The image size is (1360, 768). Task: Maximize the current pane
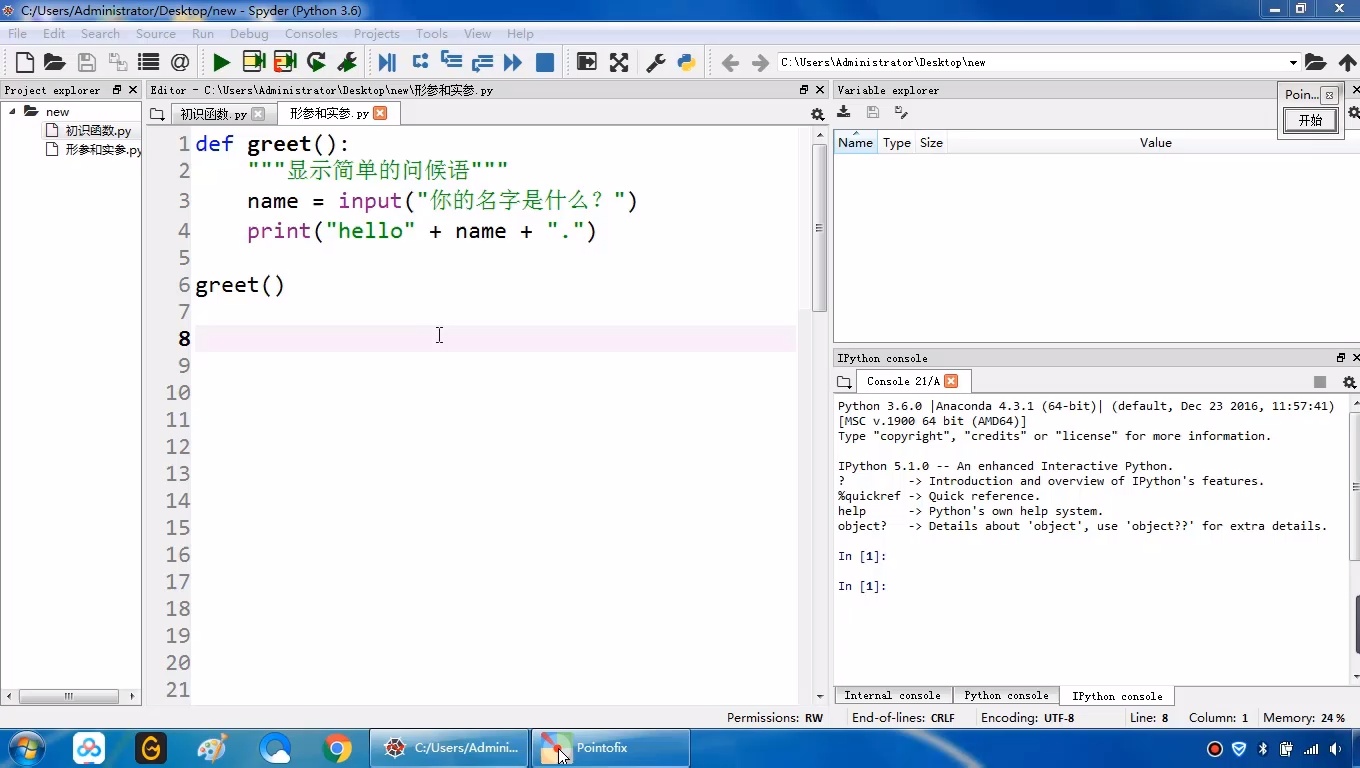click(x=587, y=62)
